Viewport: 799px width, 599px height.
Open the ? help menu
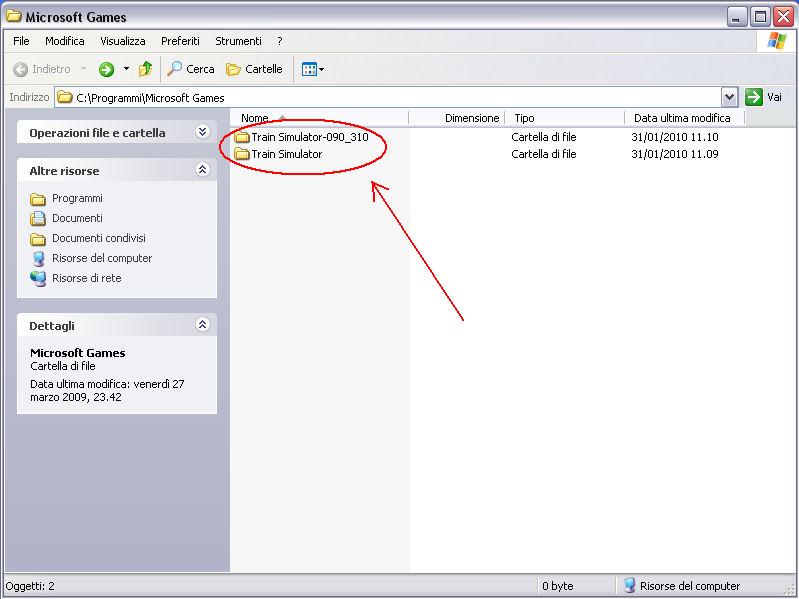tap(280, 41)
